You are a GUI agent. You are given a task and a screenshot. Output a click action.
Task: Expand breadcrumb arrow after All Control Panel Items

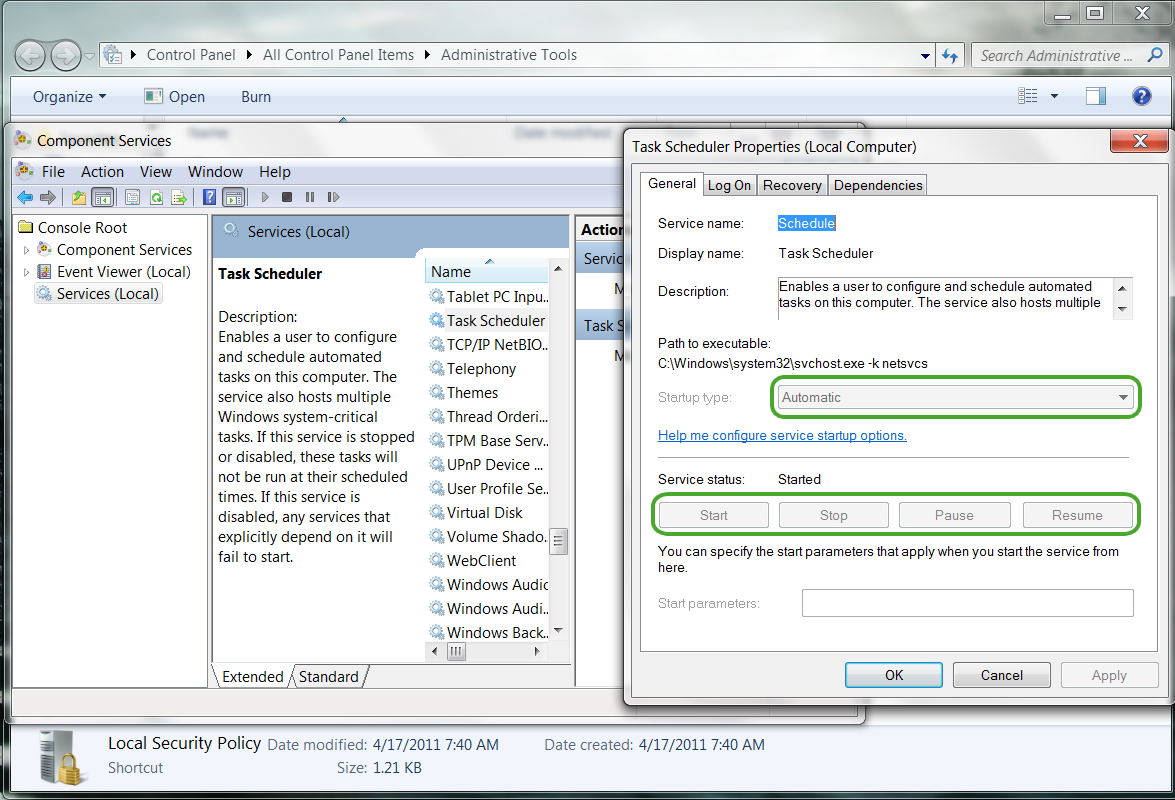pos(427,55)
